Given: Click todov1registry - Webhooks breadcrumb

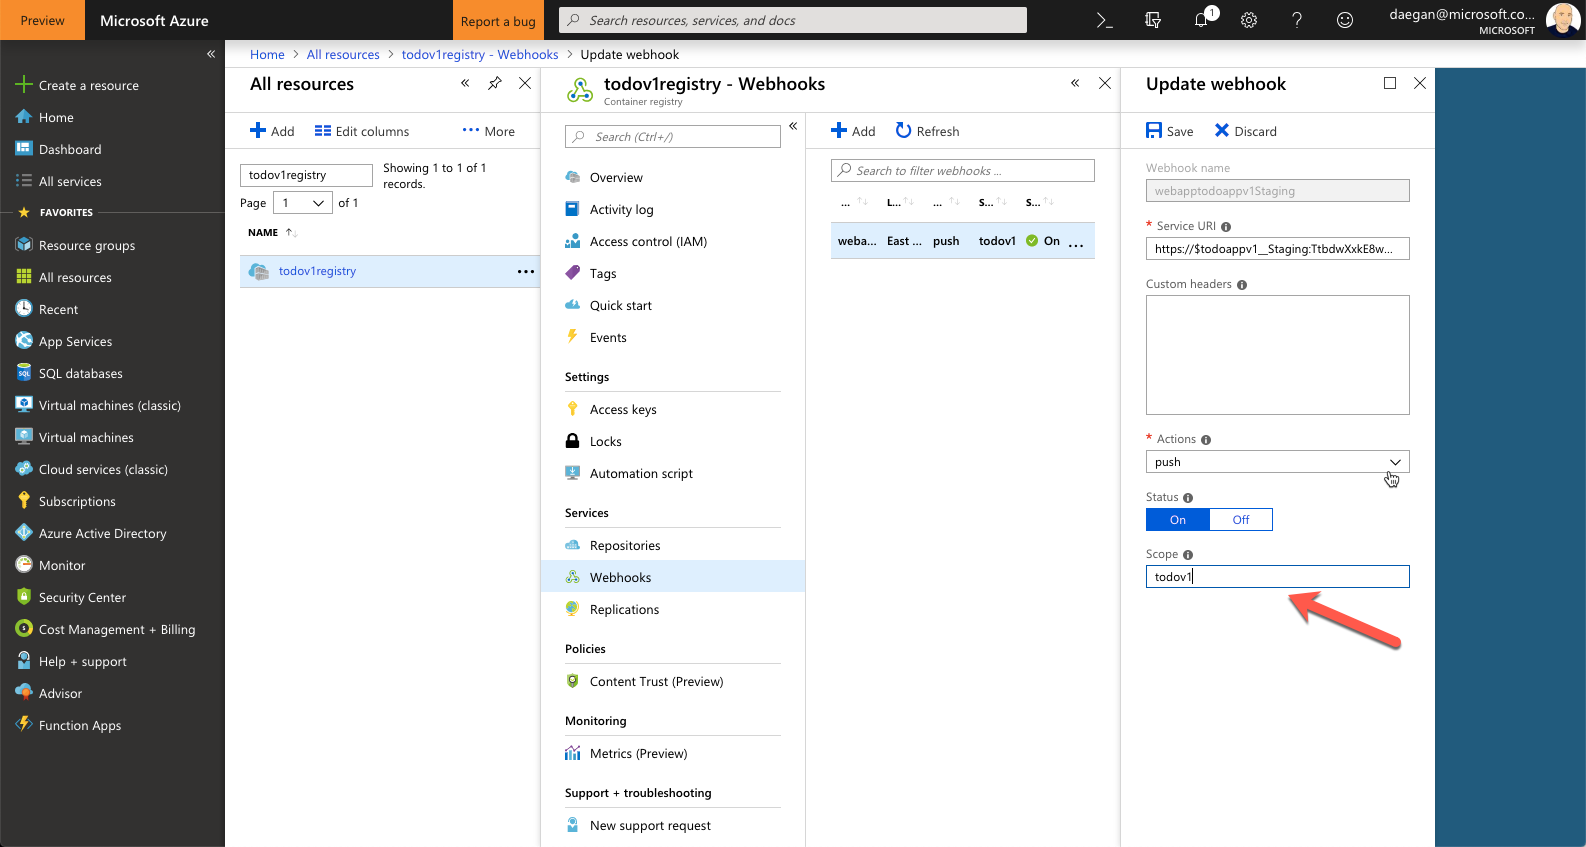Looking at the screenshot, I should point(480,55).
